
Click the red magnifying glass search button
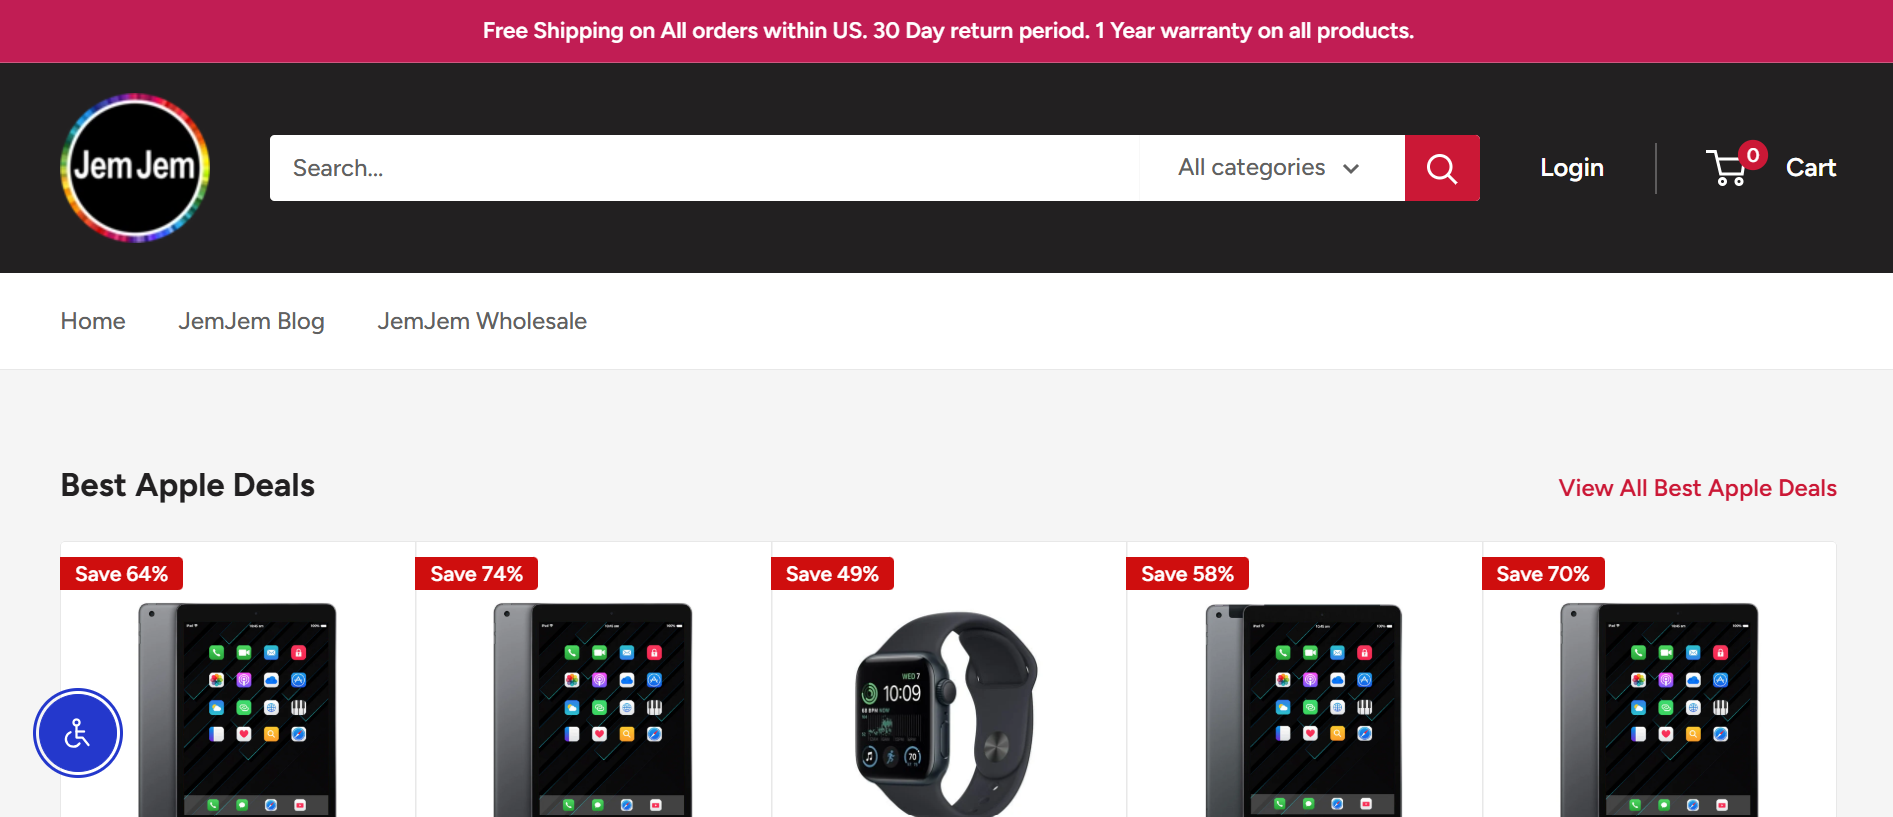tap(1442, 168)
